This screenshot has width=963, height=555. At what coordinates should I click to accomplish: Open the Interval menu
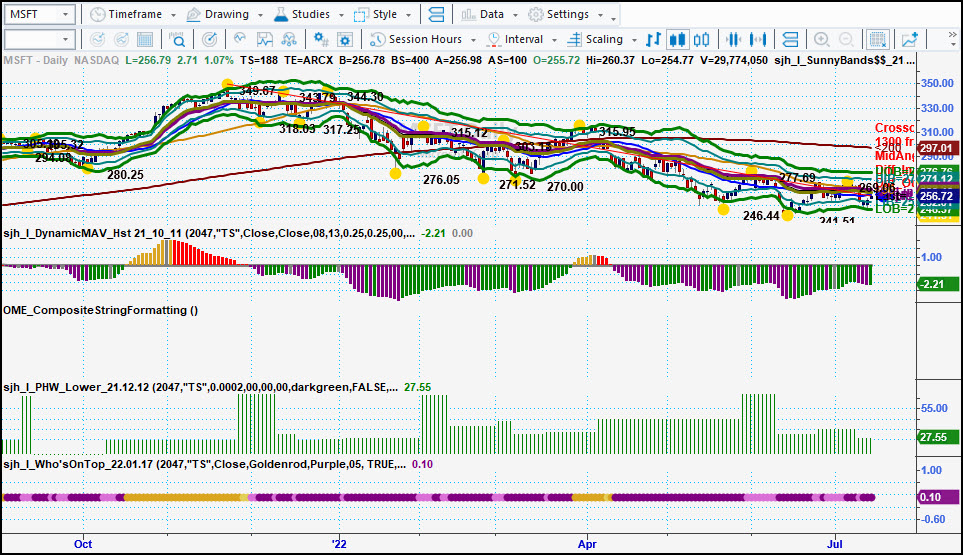click(522, 39)
